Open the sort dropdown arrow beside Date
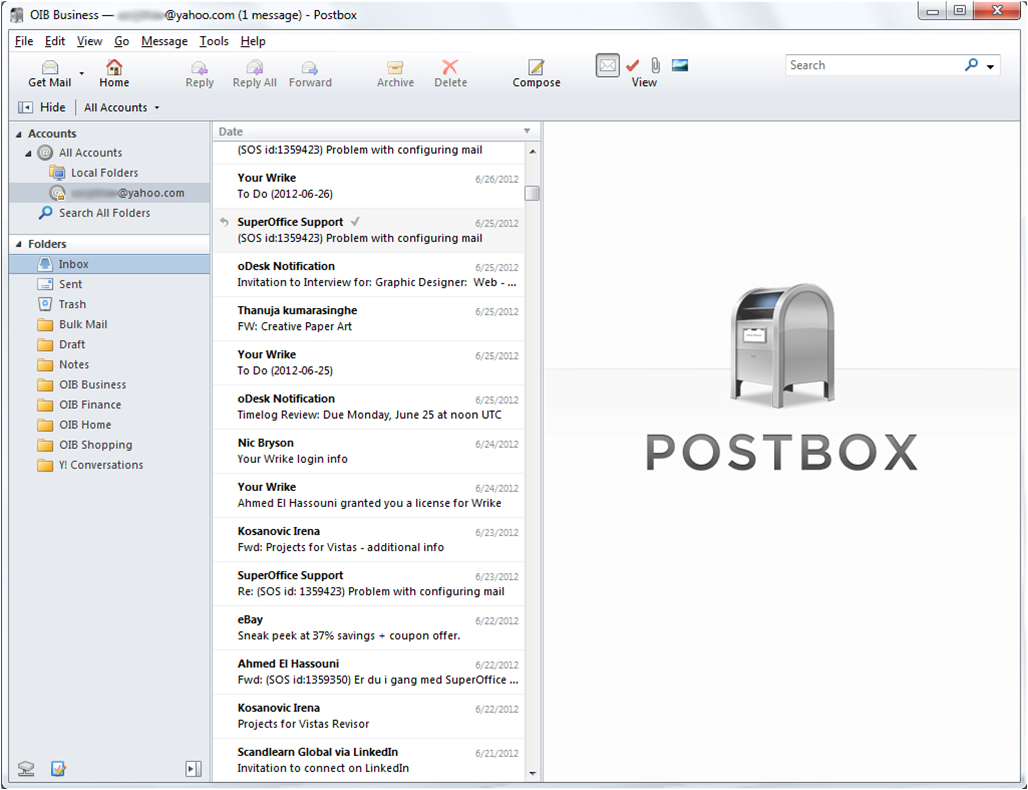 point(527,131)
